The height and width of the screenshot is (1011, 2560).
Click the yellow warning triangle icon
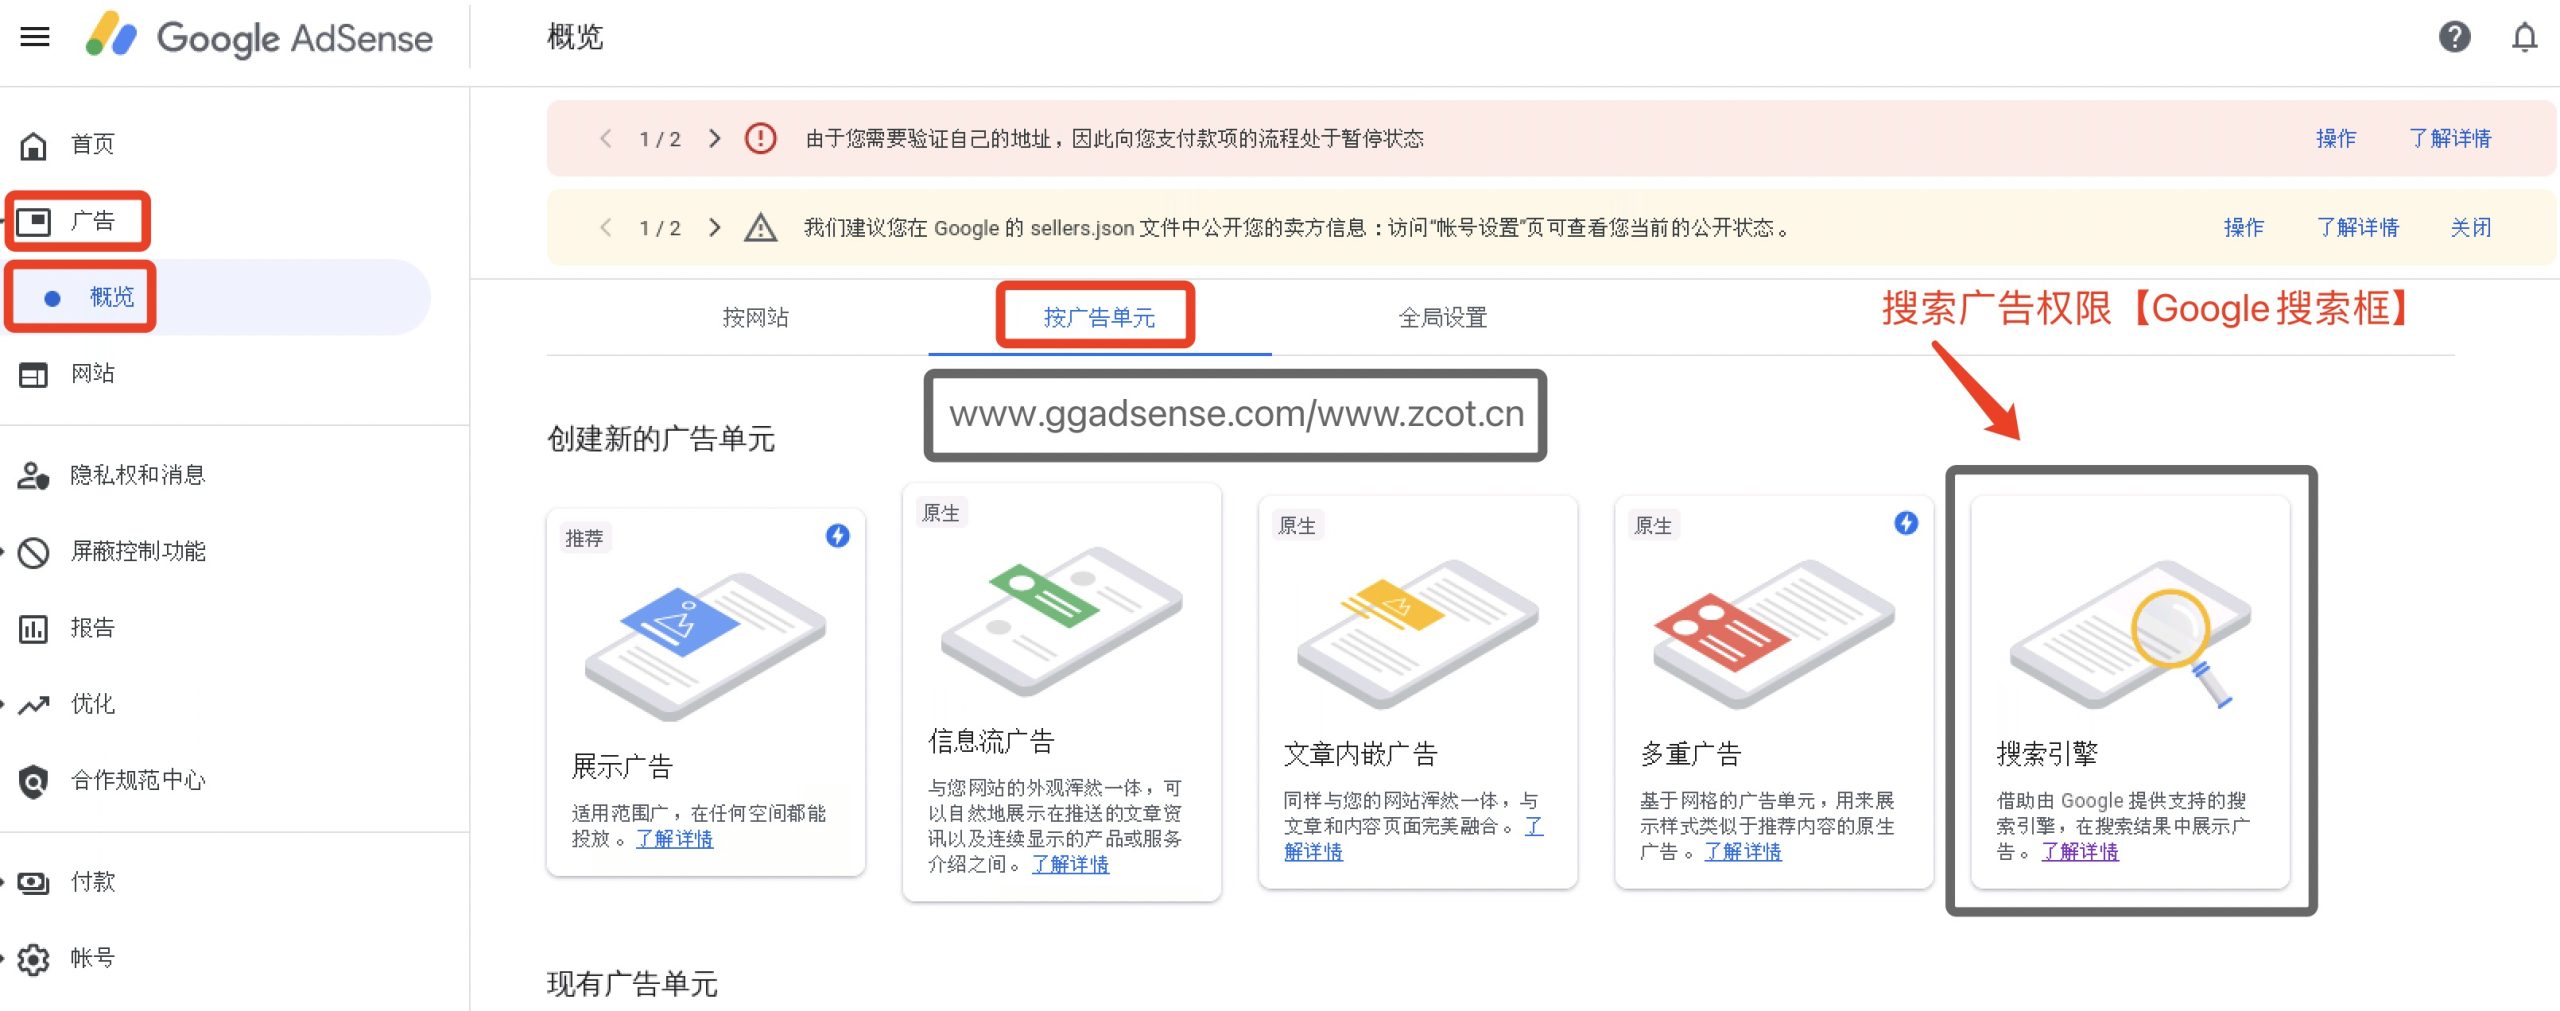point(761,228)
